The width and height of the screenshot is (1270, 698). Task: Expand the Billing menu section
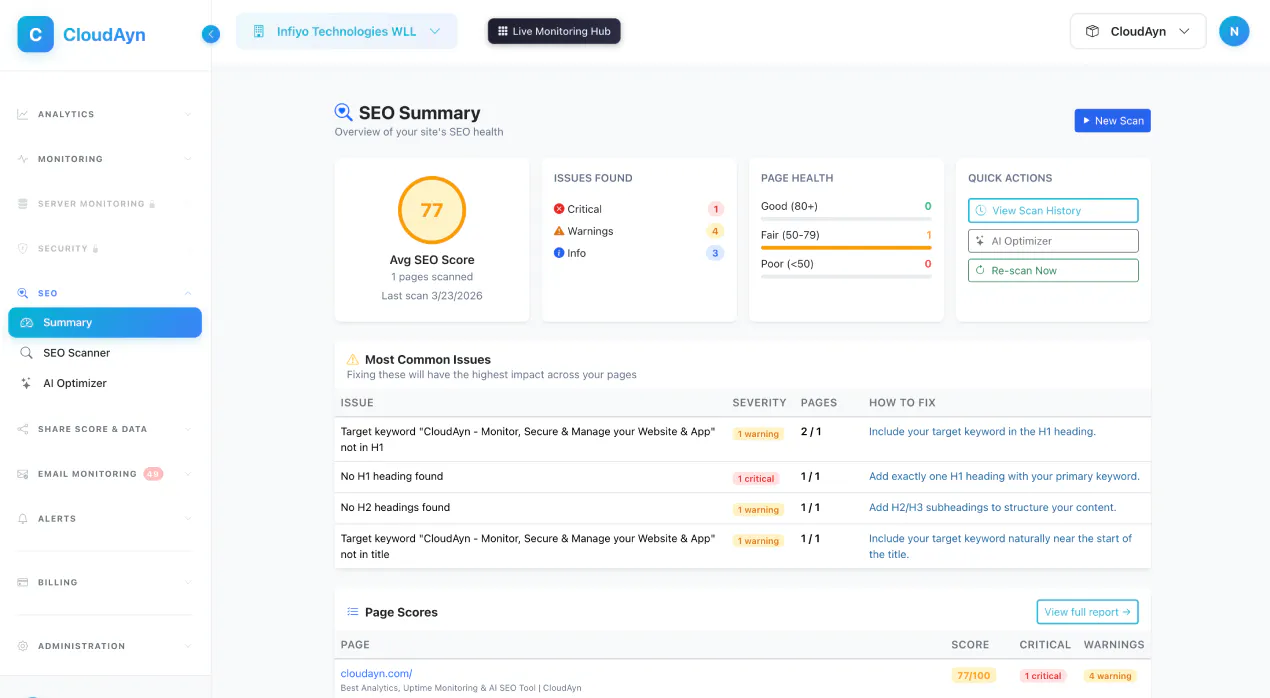[x=188, y=582]
